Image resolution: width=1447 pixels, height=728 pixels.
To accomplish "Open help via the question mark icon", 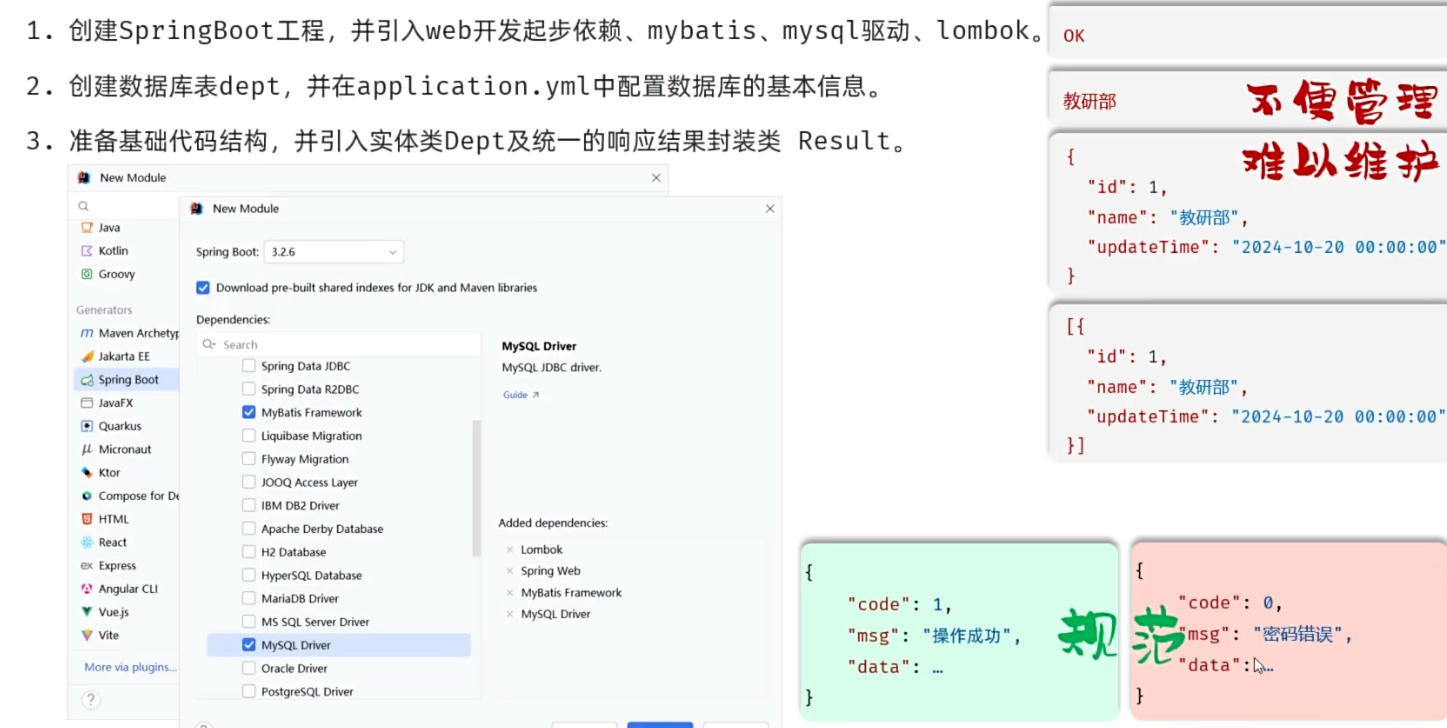I will (x=90, y=700).
